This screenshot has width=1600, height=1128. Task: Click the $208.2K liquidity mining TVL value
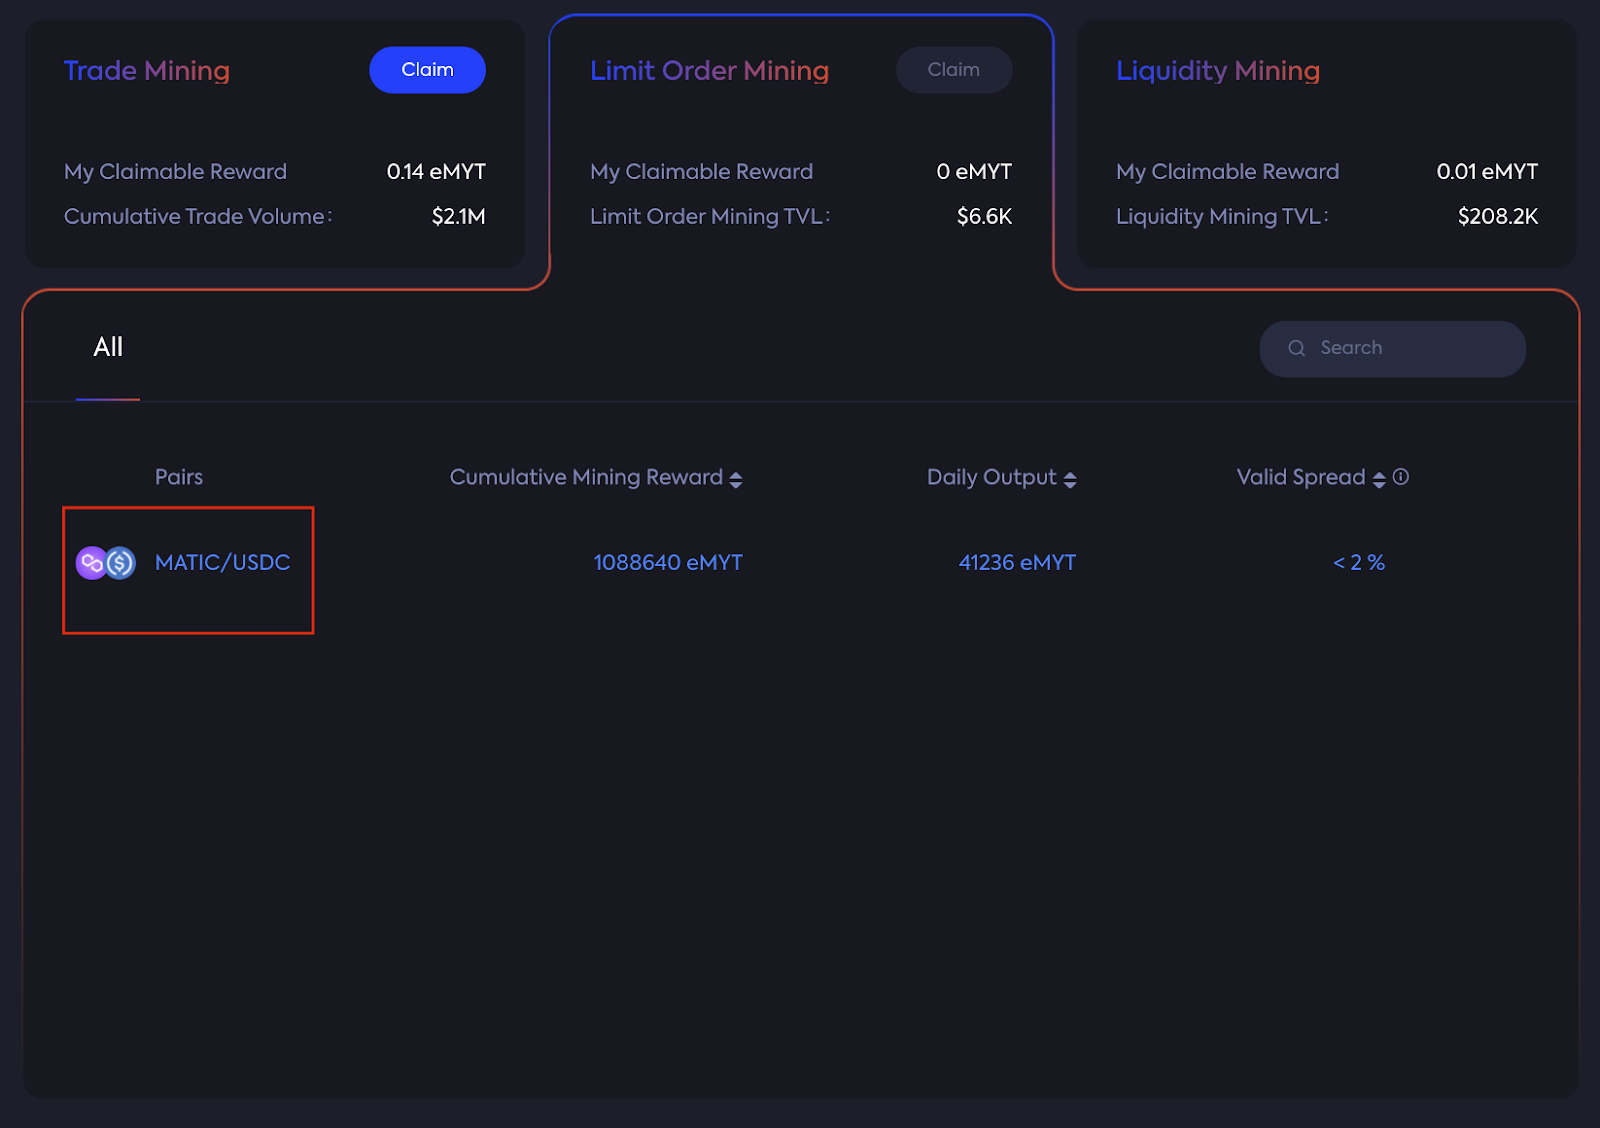tap(1498, 216)
